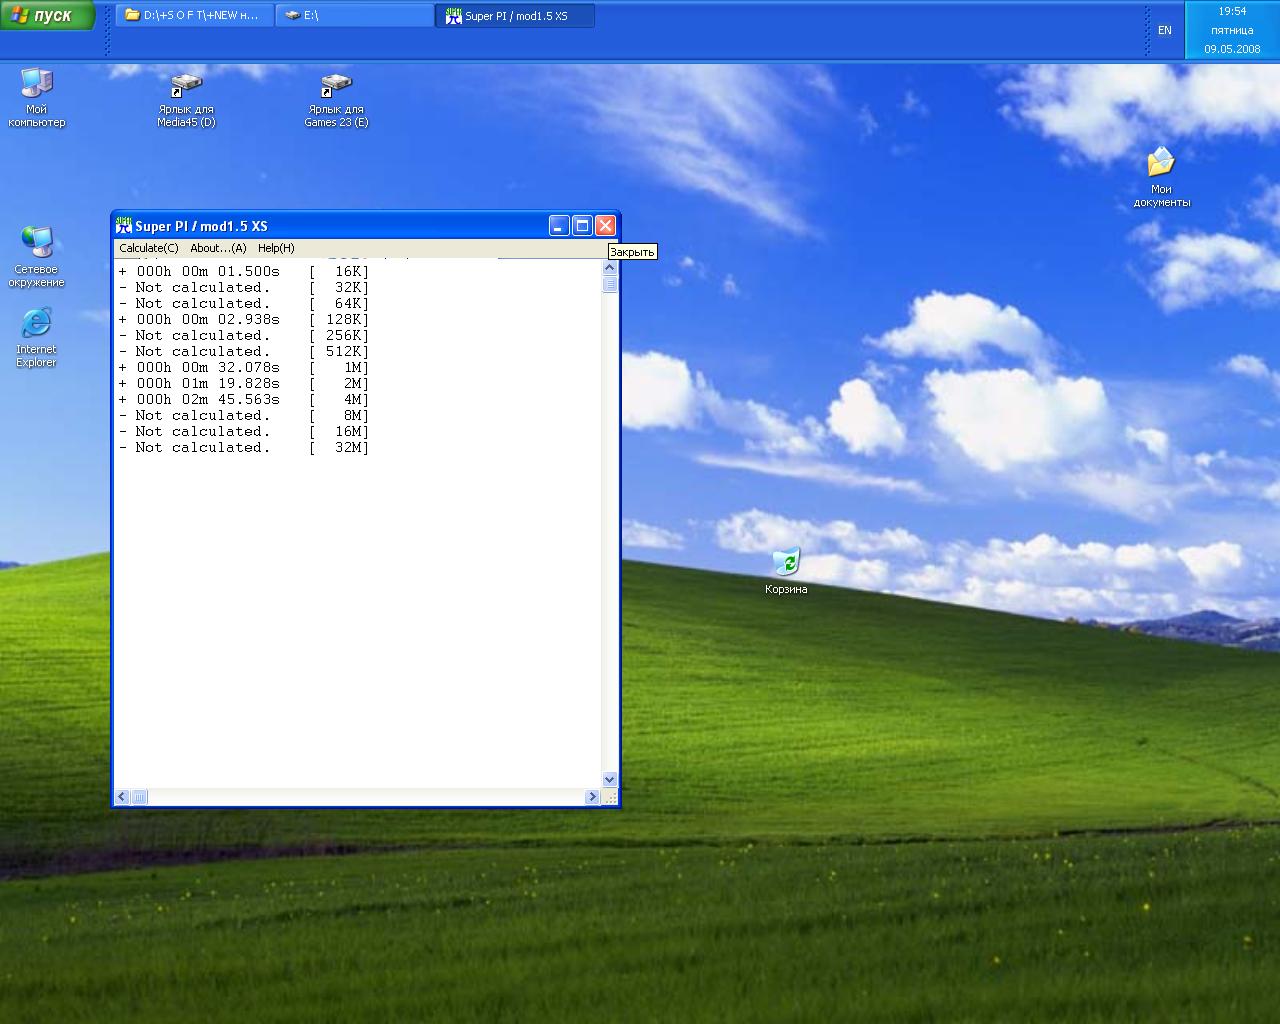Select the Ярлык для Media45 (D) shortcut

186,100
